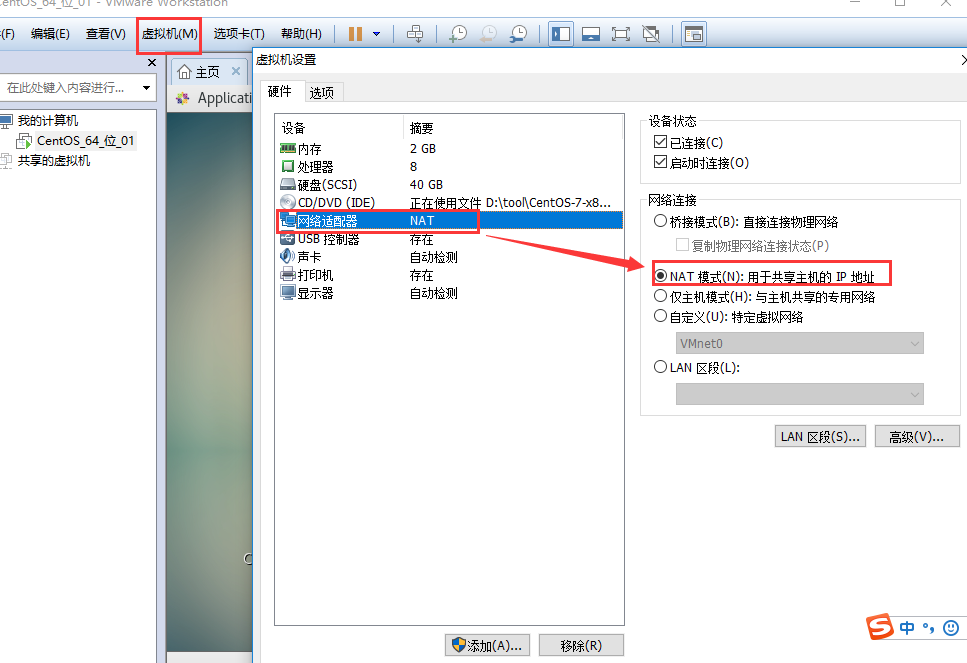The width and height of the screenshot is (967, 663).
Task: Select the 内存 memory device row
Action: tap(449, 149)
